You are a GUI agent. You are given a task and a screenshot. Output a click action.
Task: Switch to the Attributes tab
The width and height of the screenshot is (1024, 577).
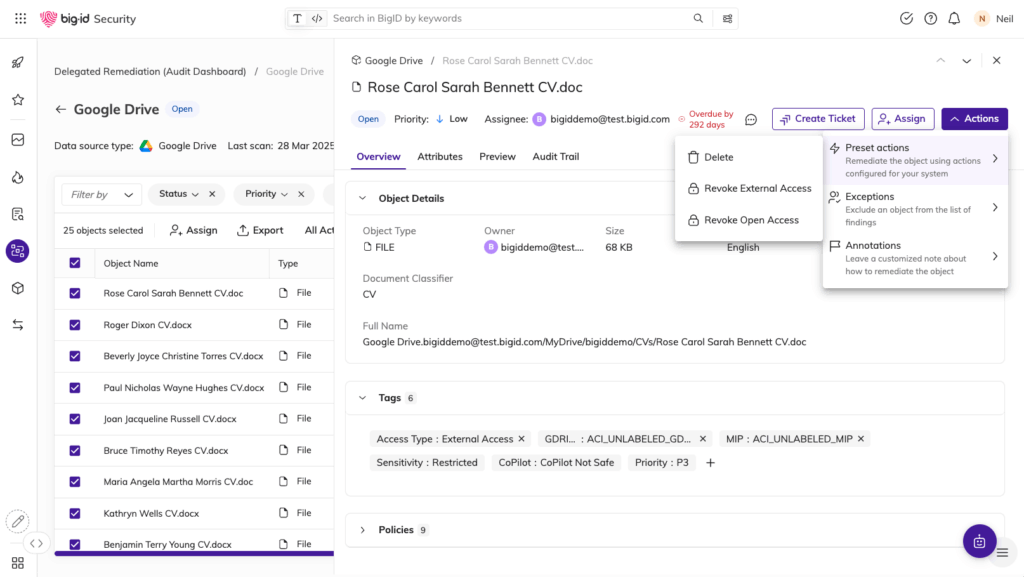pyautogui.click(x=440, y=157)
